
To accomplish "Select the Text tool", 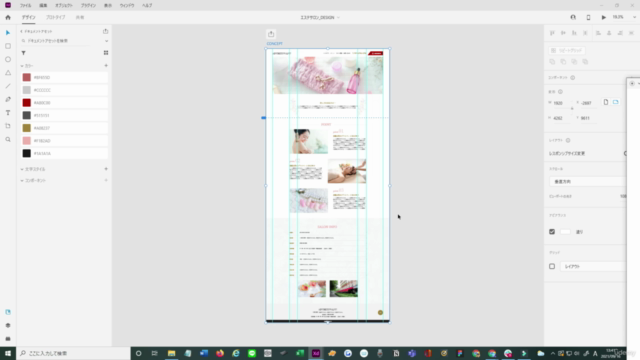I will [x=8, y=113].
